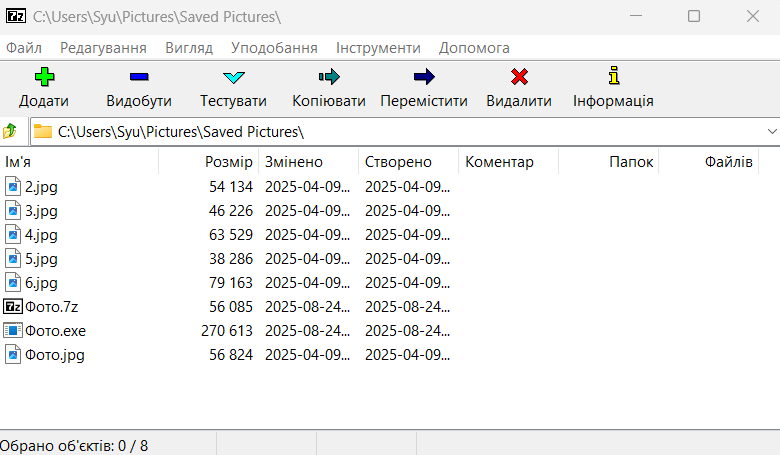Viewport: 780px width, 455px height.
Task: Click the Копіювати arrow icon
Action: coord(328,77)
